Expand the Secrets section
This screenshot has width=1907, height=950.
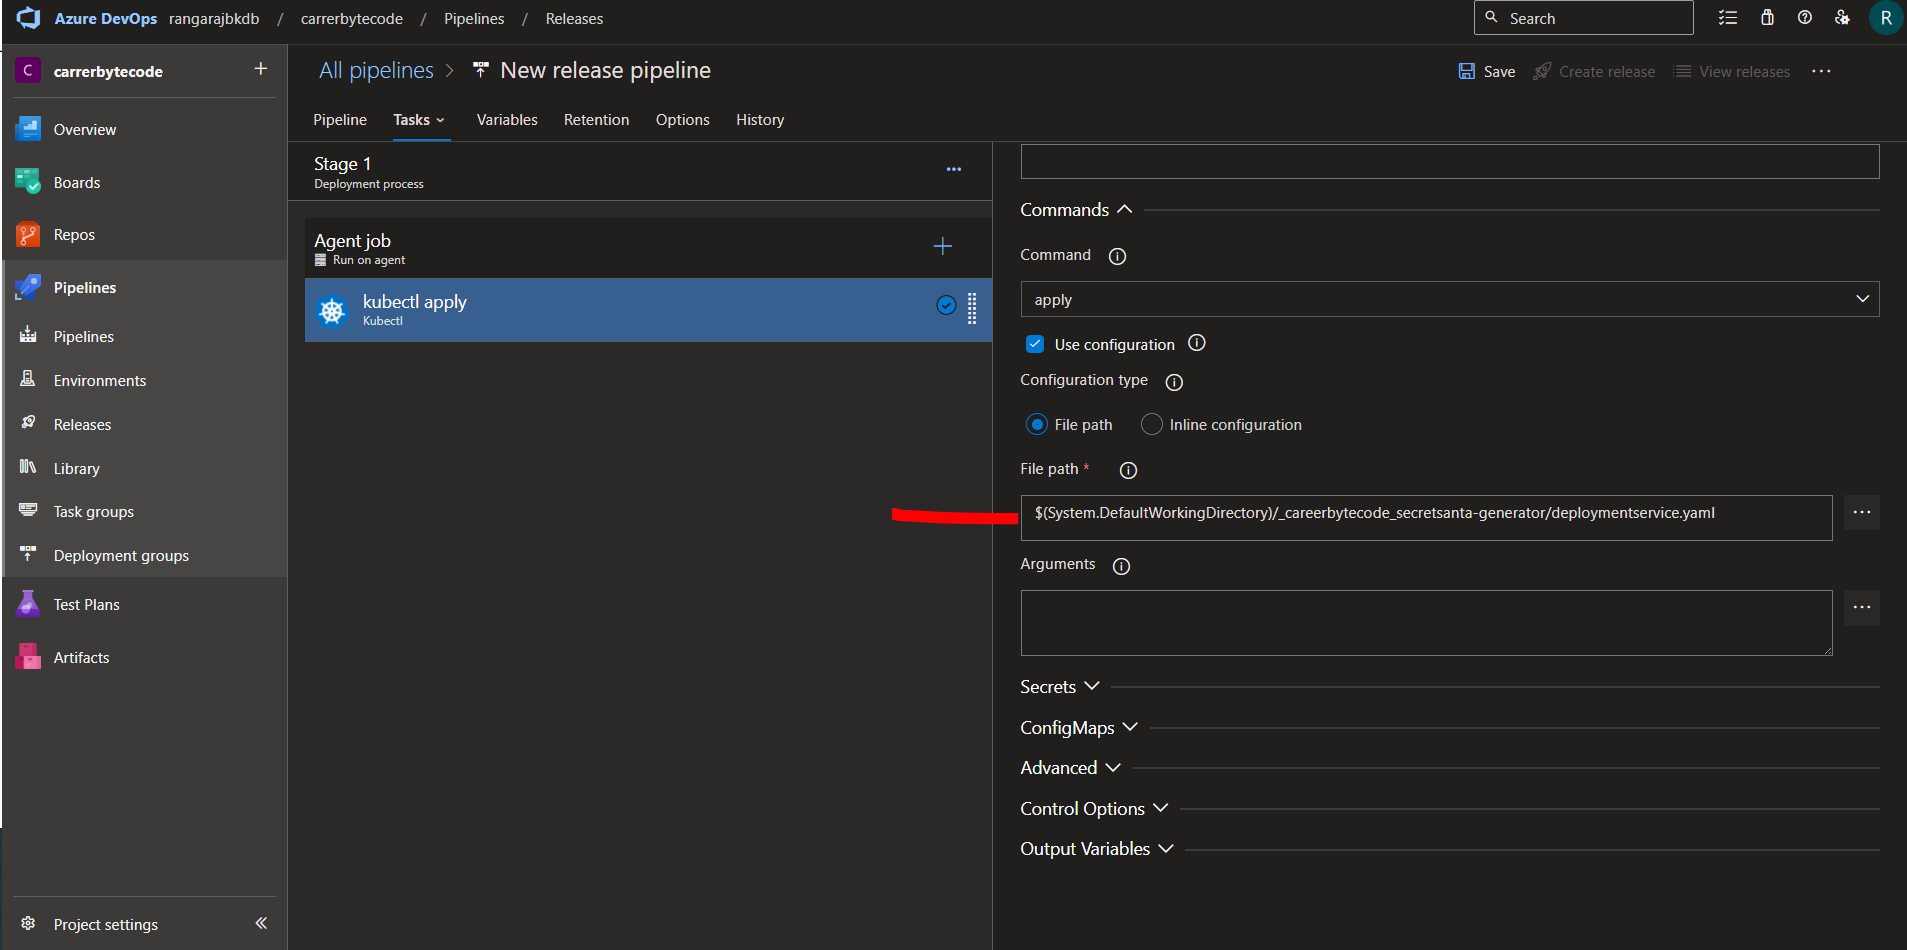[1059, 686]
